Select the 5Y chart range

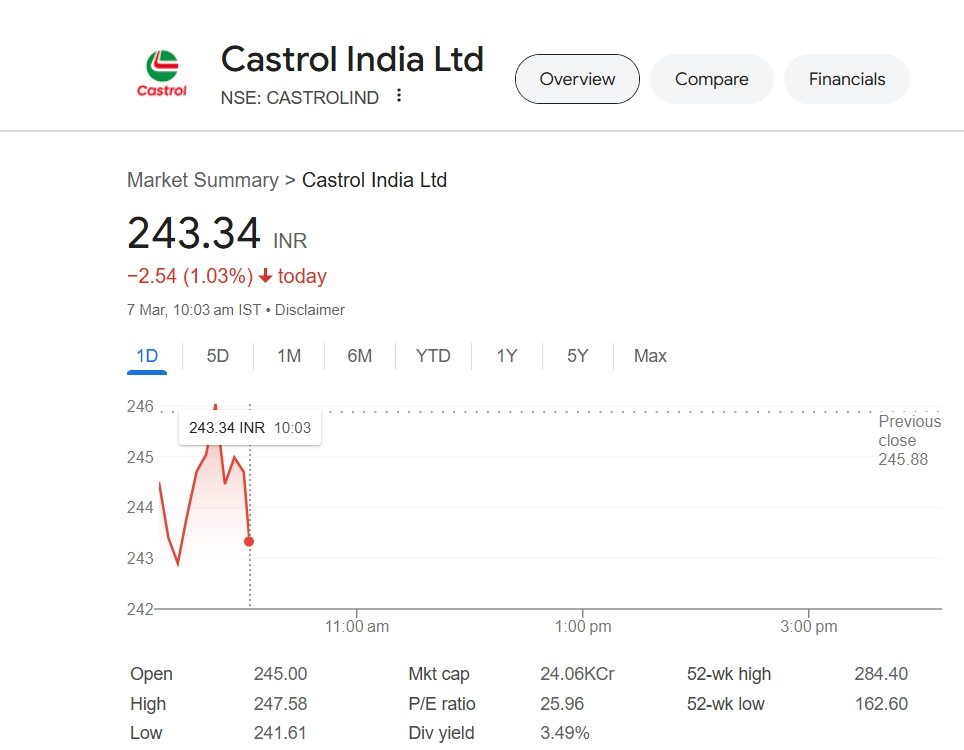click(x=578, y=356)
